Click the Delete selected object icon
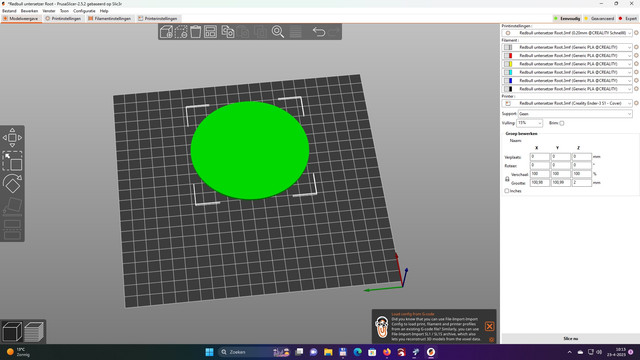This screenshot has width=640, height=360. point(181,32)
